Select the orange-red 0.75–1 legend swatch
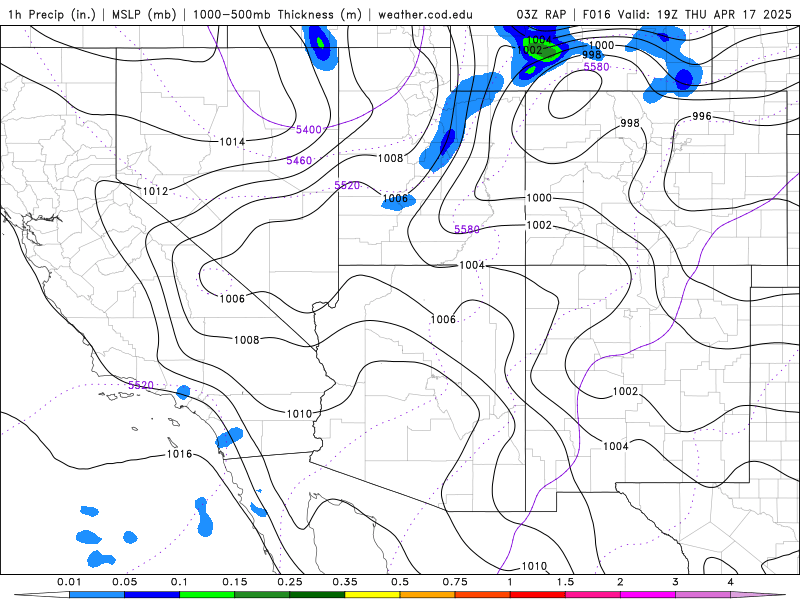The width and height of the screenshot is (800, 600). pos(483,595)
